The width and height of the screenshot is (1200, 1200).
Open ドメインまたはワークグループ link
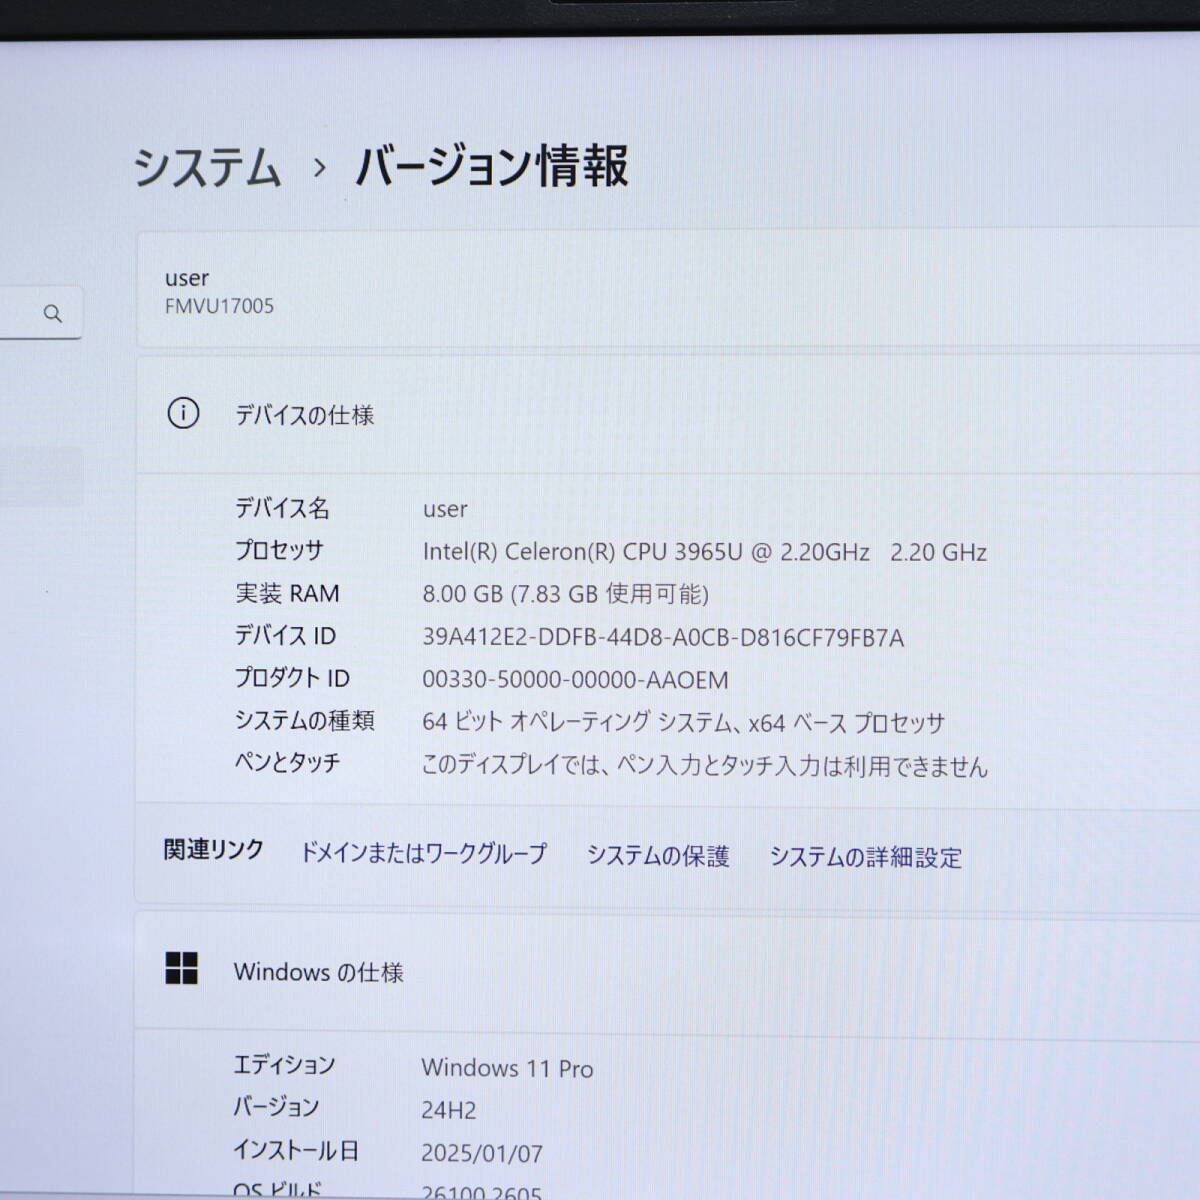[424, 853]
